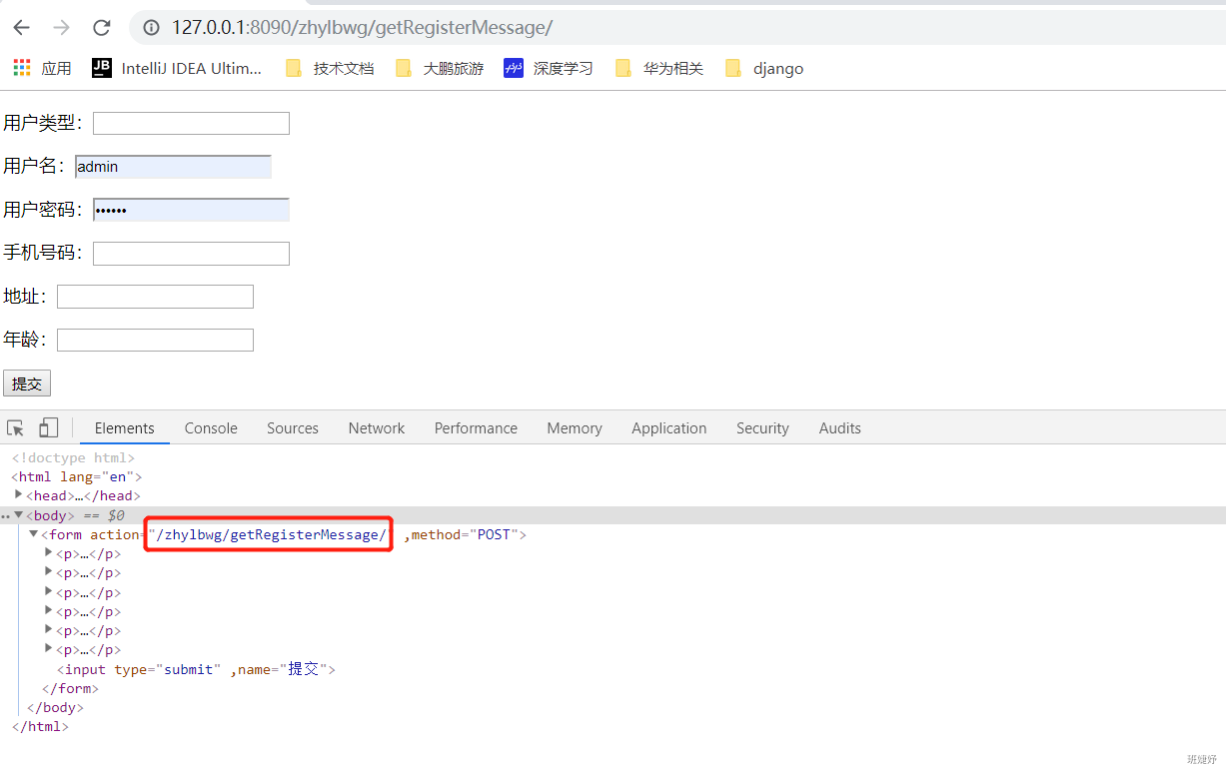This screenshot has width=1226, height=773.
Task: Focus the 用户类型 input field
Action: click(191, 123)
